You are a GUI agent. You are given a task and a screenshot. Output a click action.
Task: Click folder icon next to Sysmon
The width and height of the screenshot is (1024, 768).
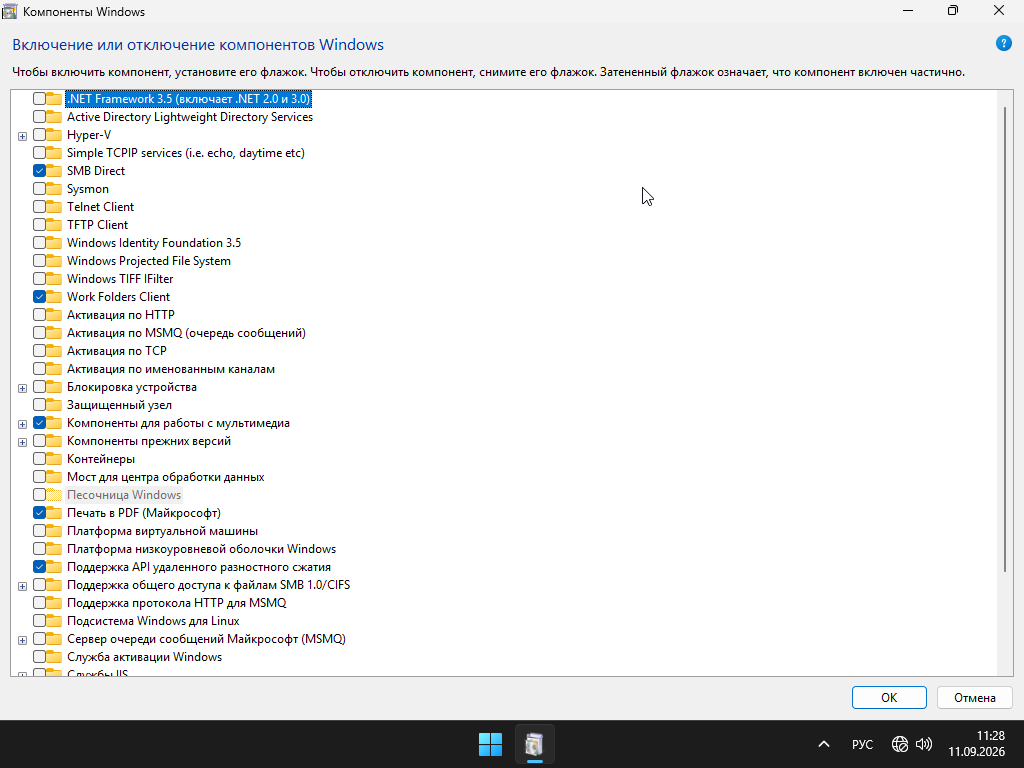[54, 189]
